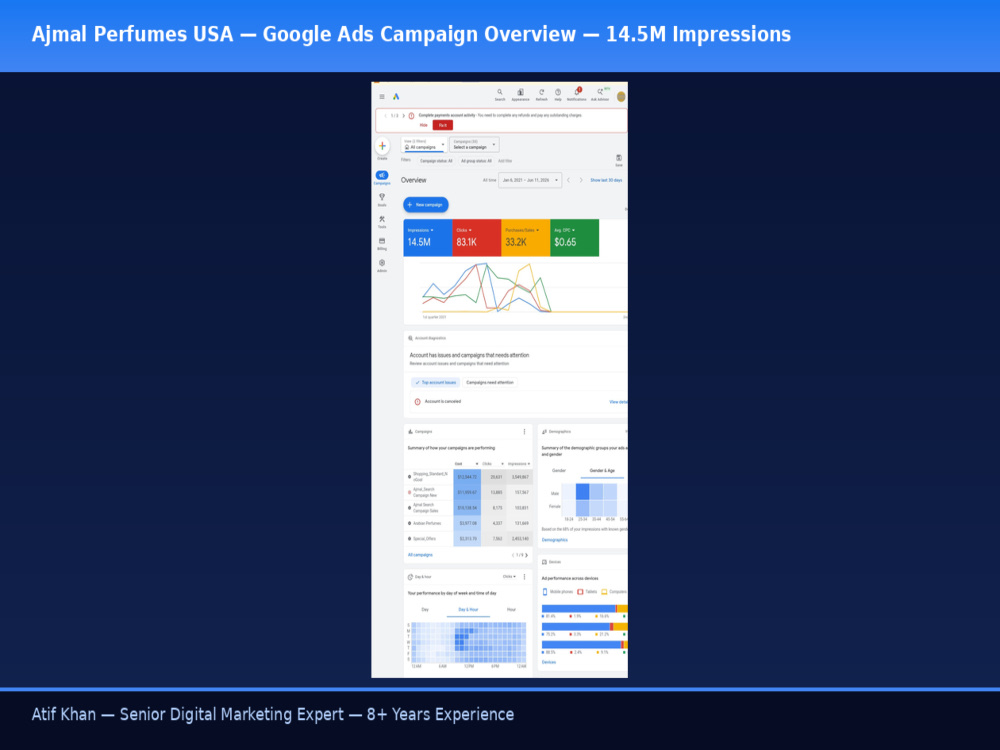This screenshot has width=1000, height=750.
Task: Click previous date range arrow
Action: [x=569, y=180]
